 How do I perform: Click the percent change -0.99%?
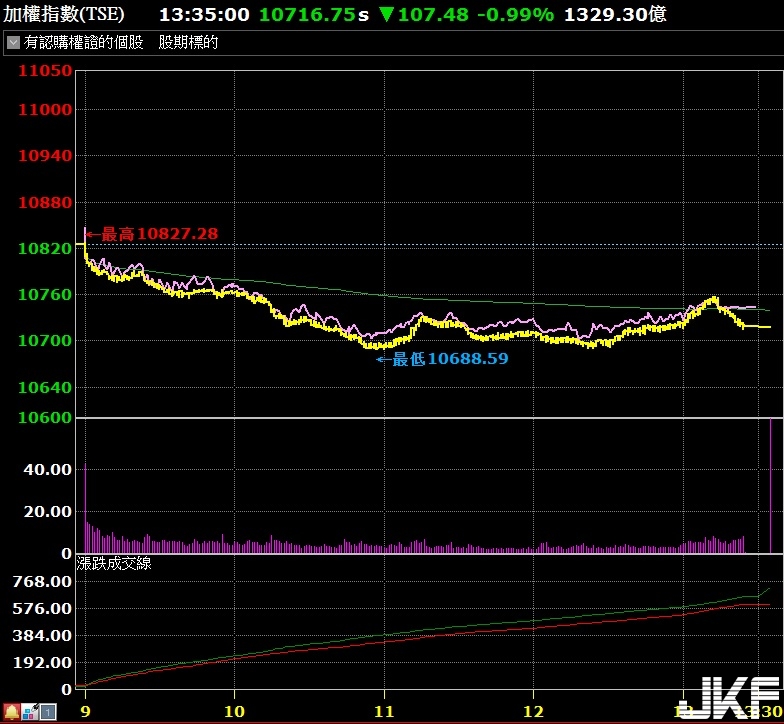(516, 14)
